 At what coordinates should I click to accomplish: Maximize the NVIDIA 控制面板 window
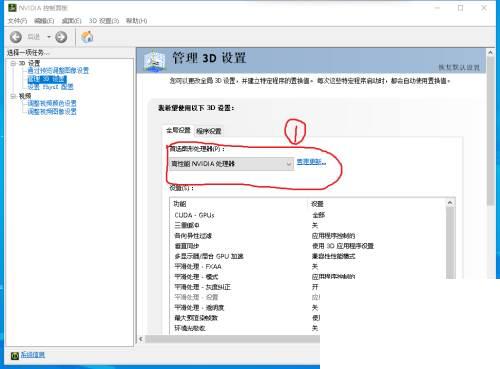(x=460, y=8)
